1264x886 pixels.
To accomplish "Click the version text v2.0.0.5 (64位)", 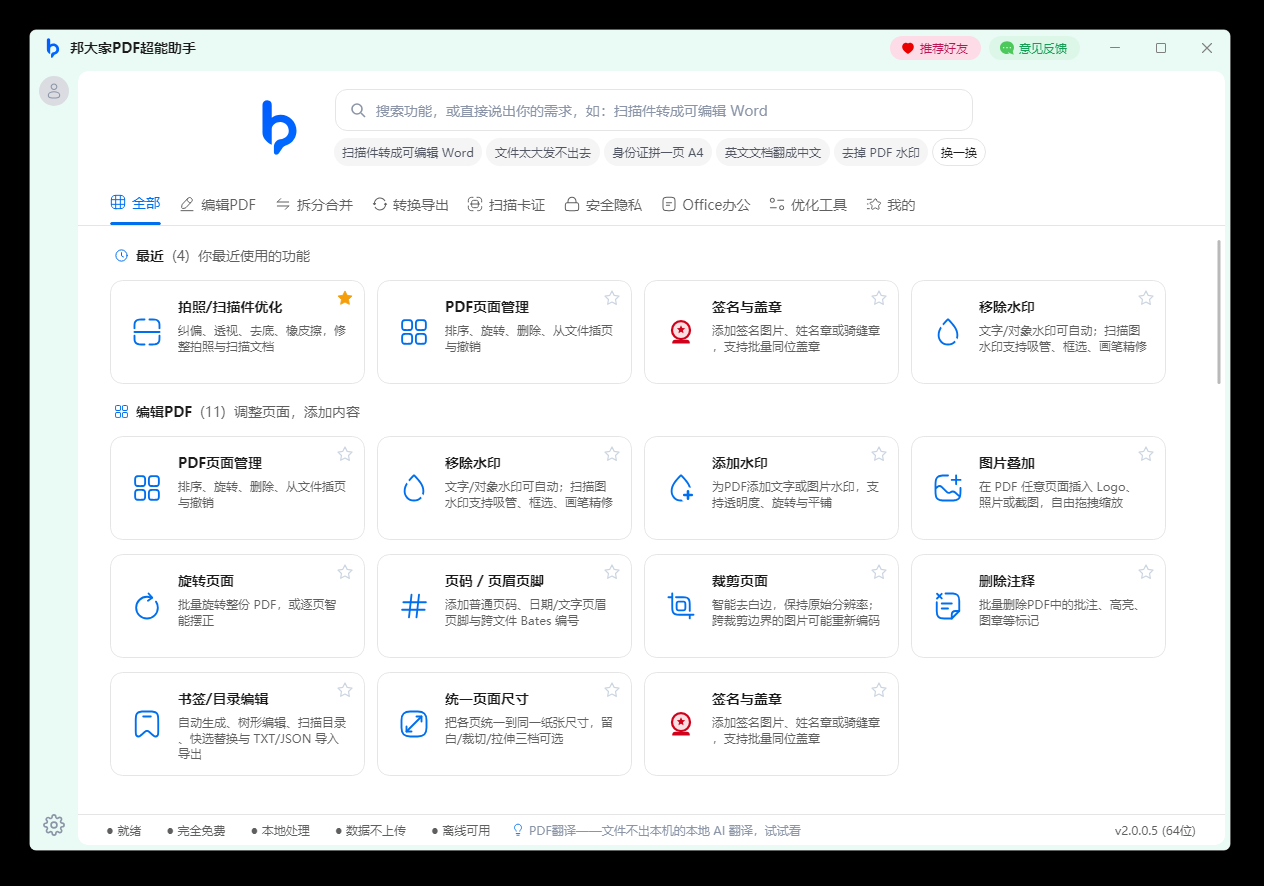I will tap(1155, 830).
